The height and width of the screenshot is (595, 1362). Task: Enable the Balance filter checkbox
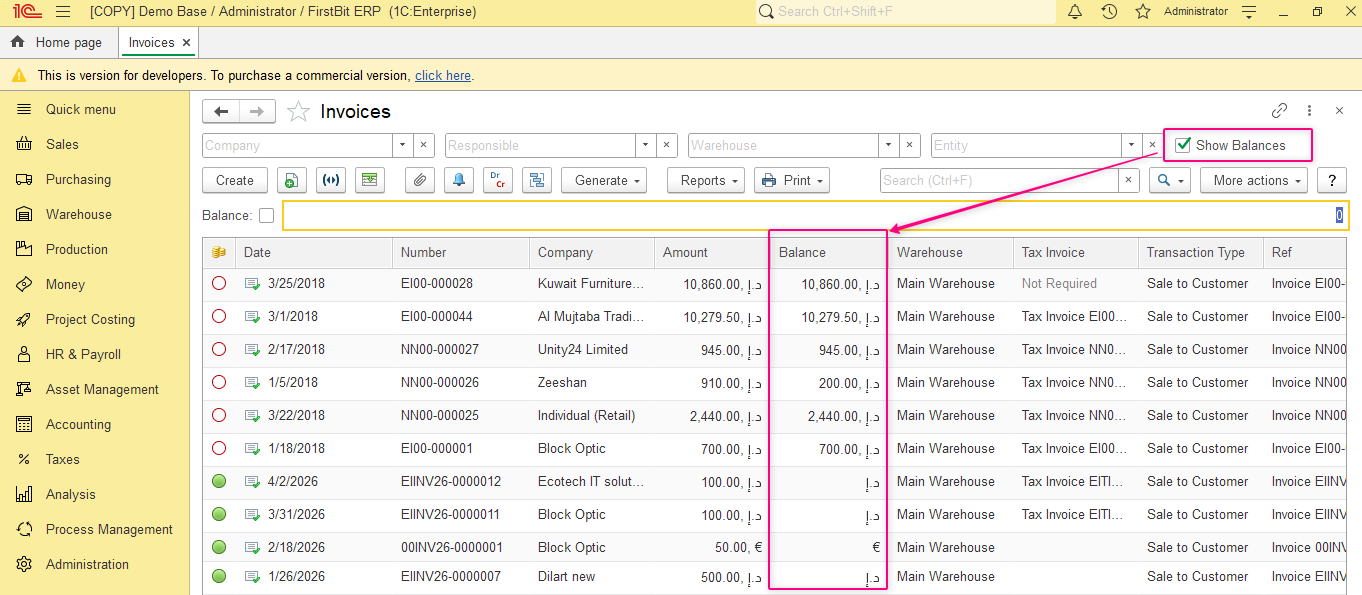point(266,215)
